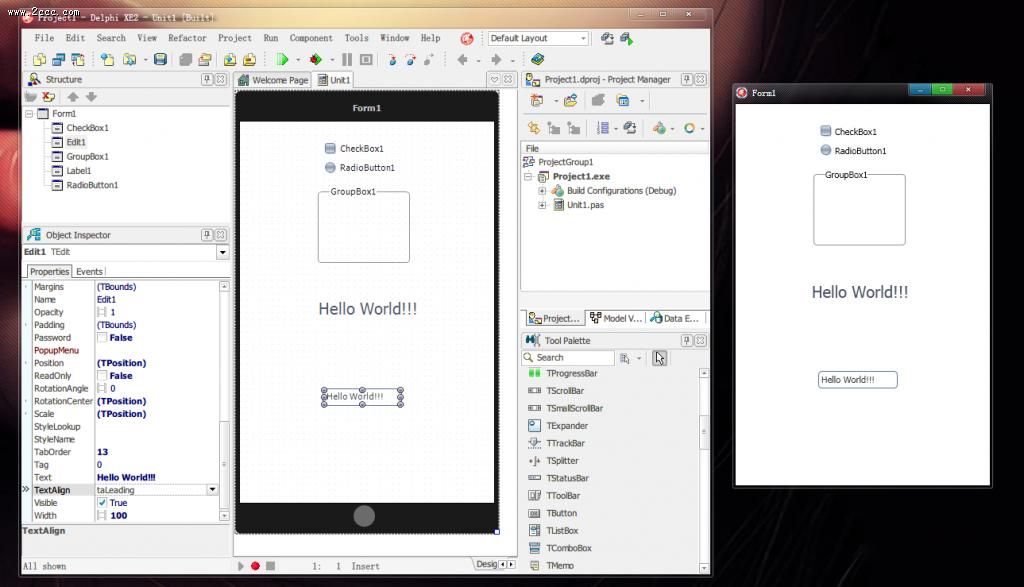
Task: Click the Run (green play) toolbar button
Action: point(282,59)
